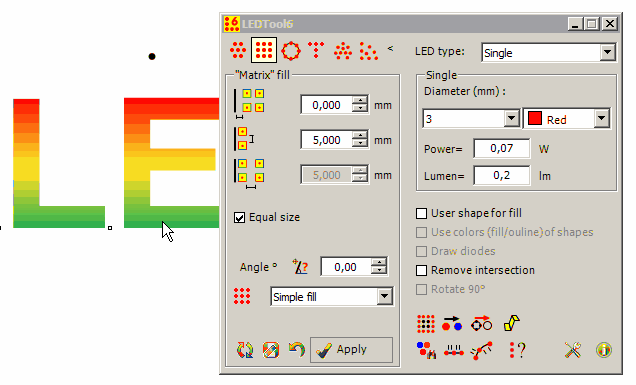636x385 pixels.
Task: Open the LED type dropdown
Action: click(x=548, y=53)
